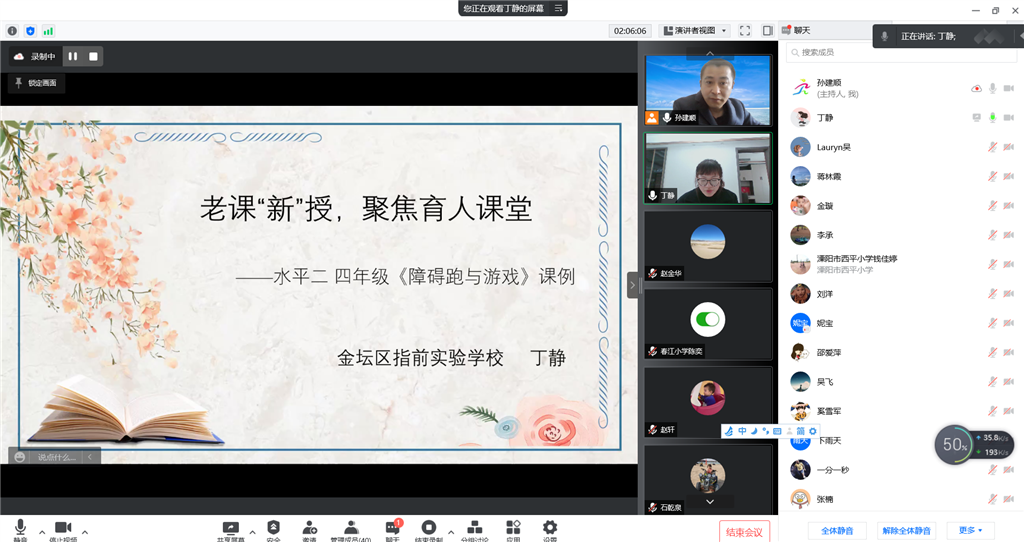Stop the recording using the square button
Image resolution: width=1024 pixels, height=542 pixels.
point(93,57)
